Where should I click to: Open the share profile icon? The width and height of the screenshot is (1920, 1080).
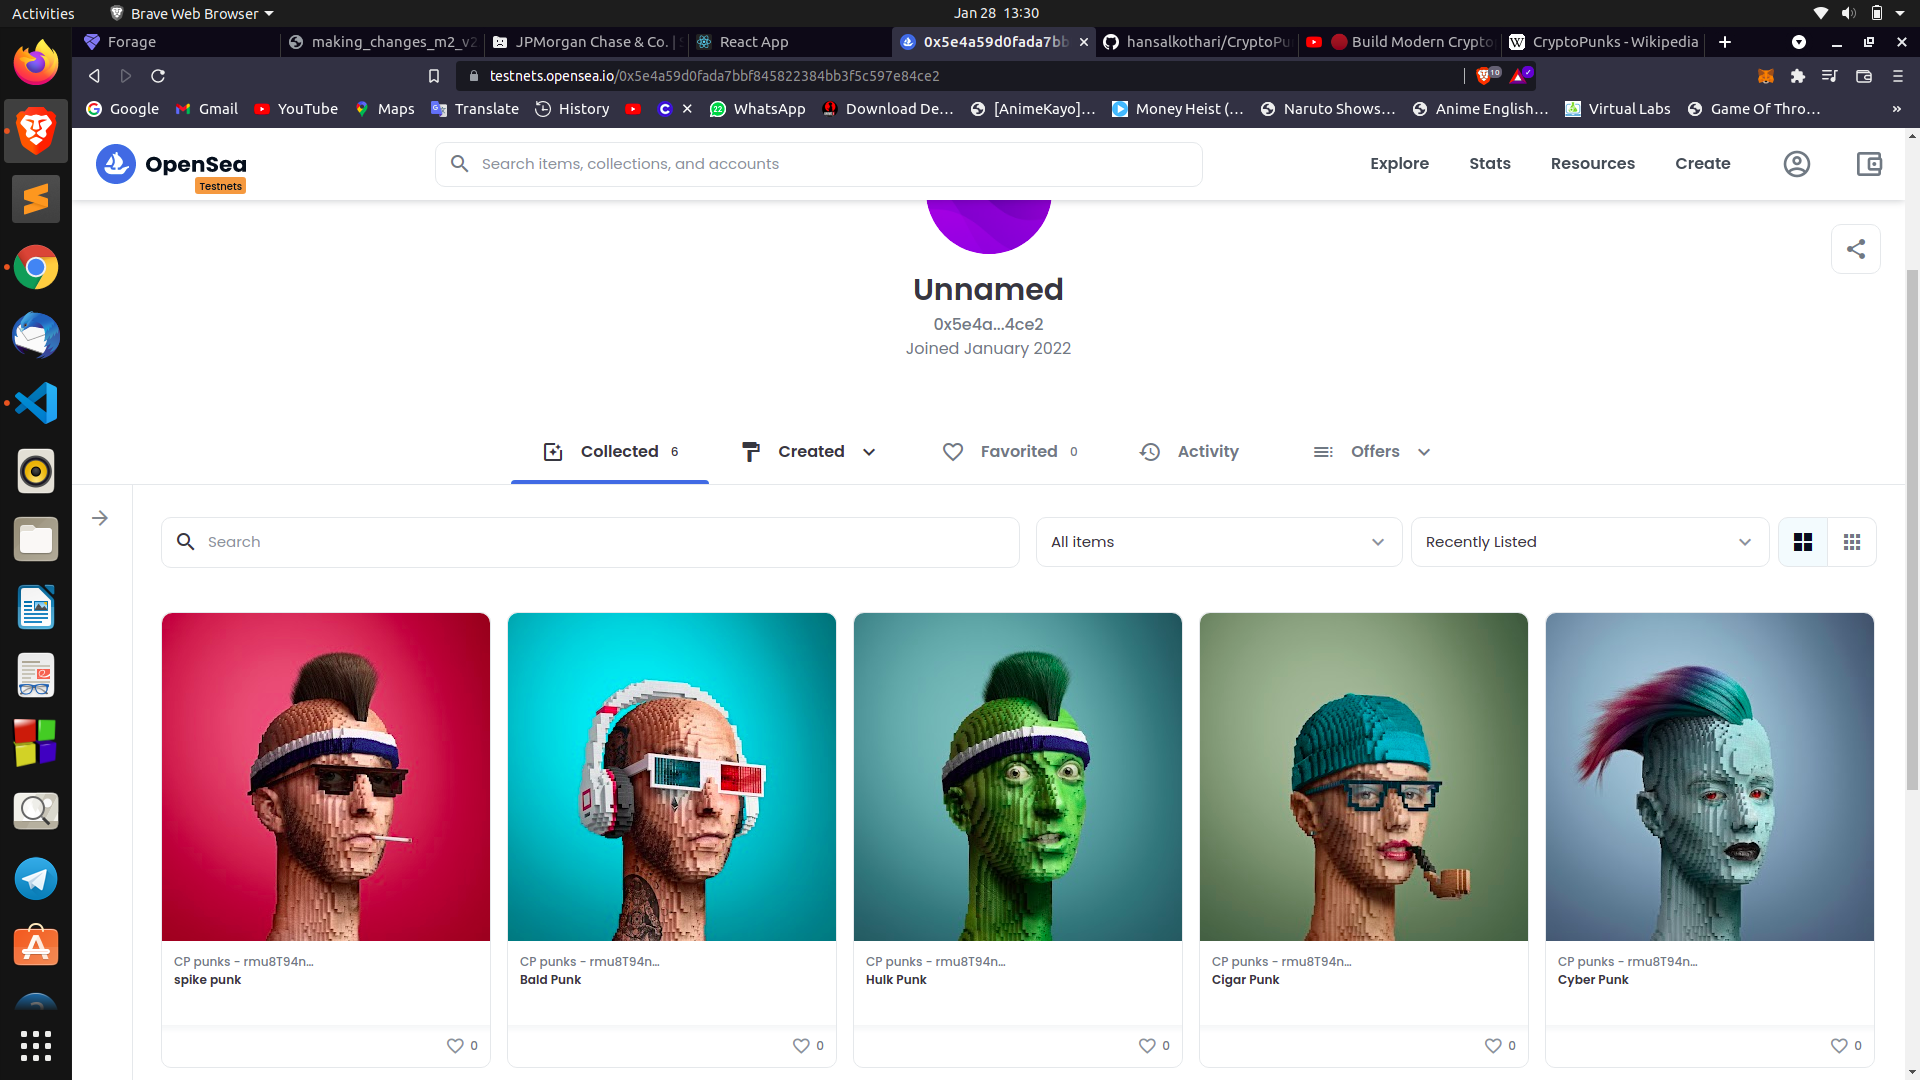1855,249
